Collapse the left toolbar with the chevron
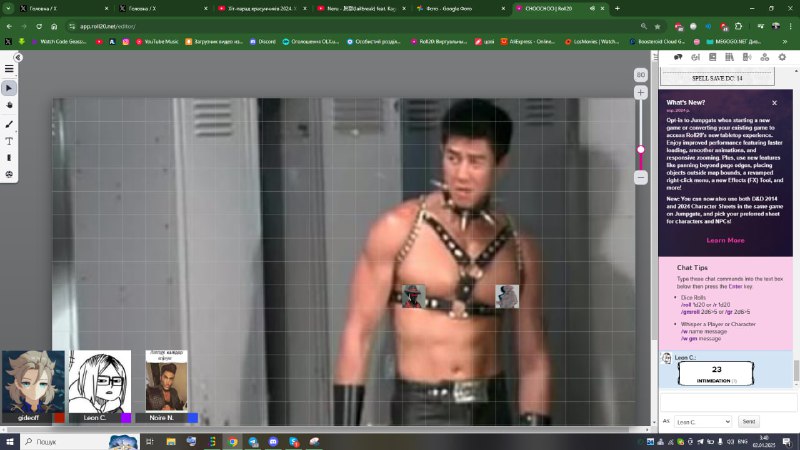The width and height of the screenshot is (800, 450). pos(18,58)
